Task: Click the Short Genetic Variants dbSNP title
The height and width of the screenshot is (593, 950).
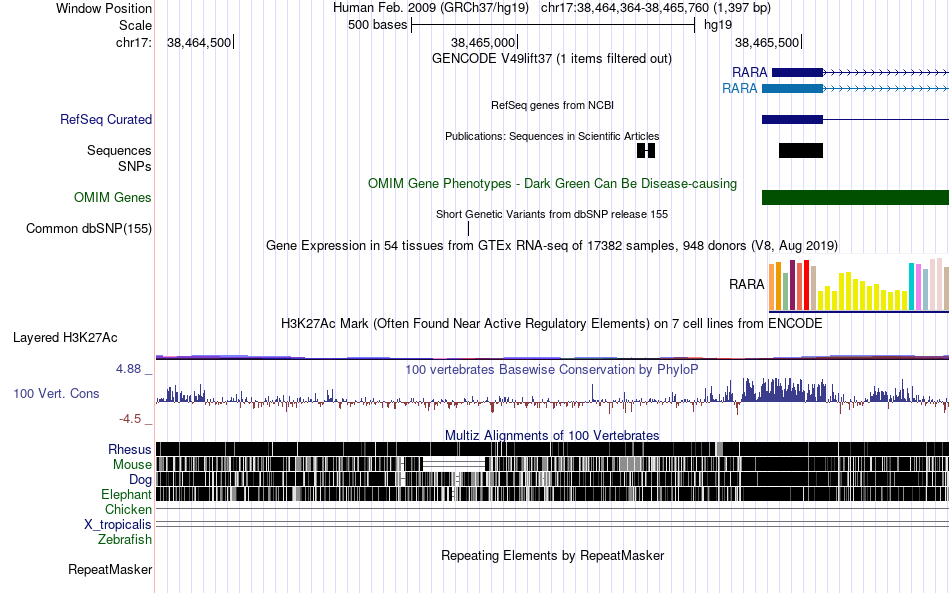Action: [x=552, y=214]
